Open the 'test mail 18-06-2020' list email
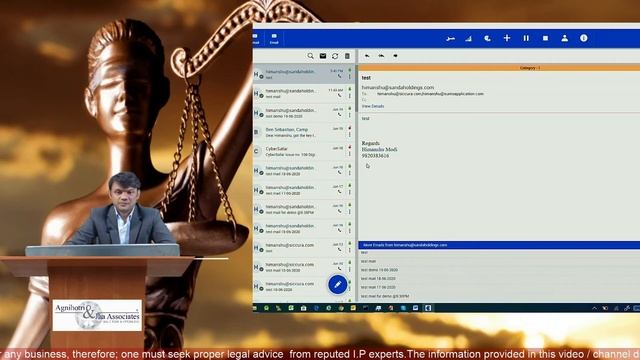This screenshot has height=360, width=640. (304, 171)
